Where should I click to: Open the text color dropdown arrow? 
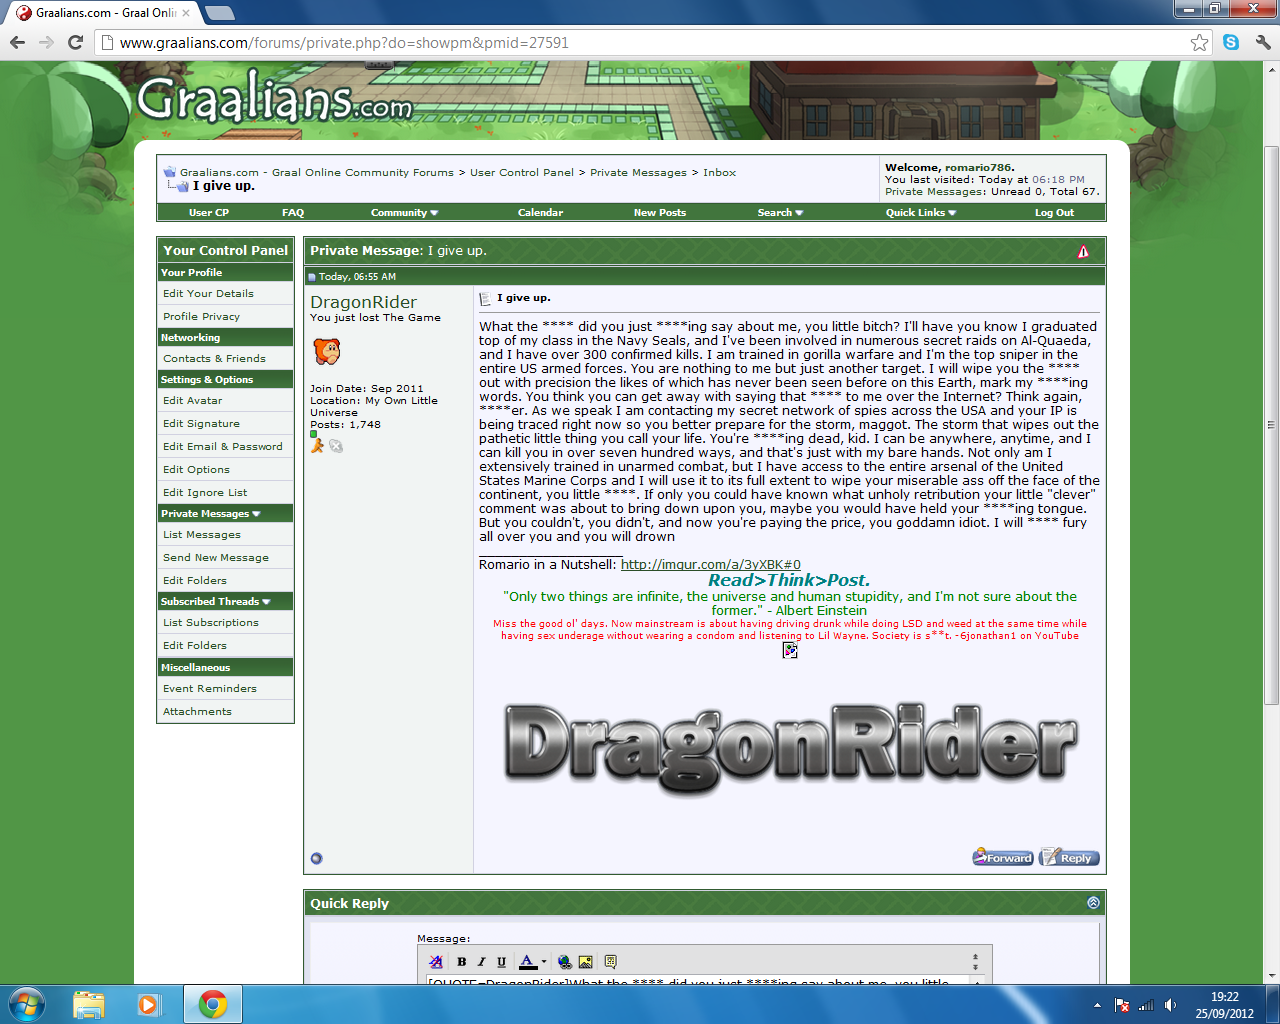[544, 962]
